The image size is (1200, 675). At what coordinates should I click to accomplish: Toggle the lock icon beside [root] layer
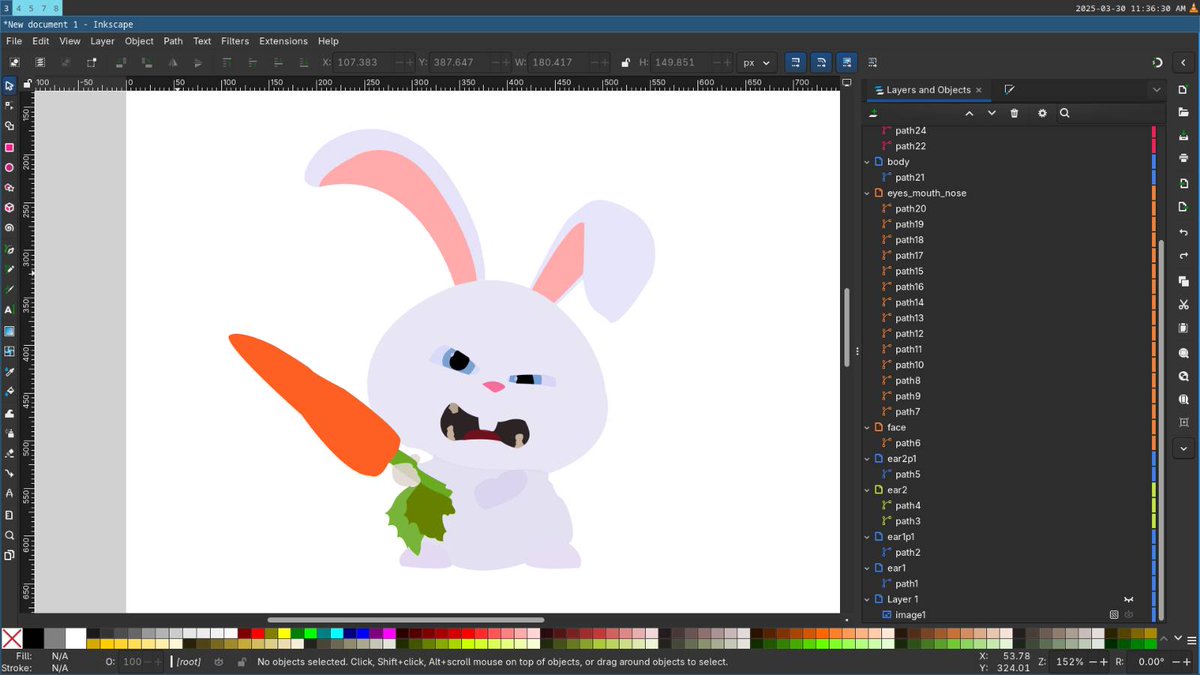tap(241, 662)
